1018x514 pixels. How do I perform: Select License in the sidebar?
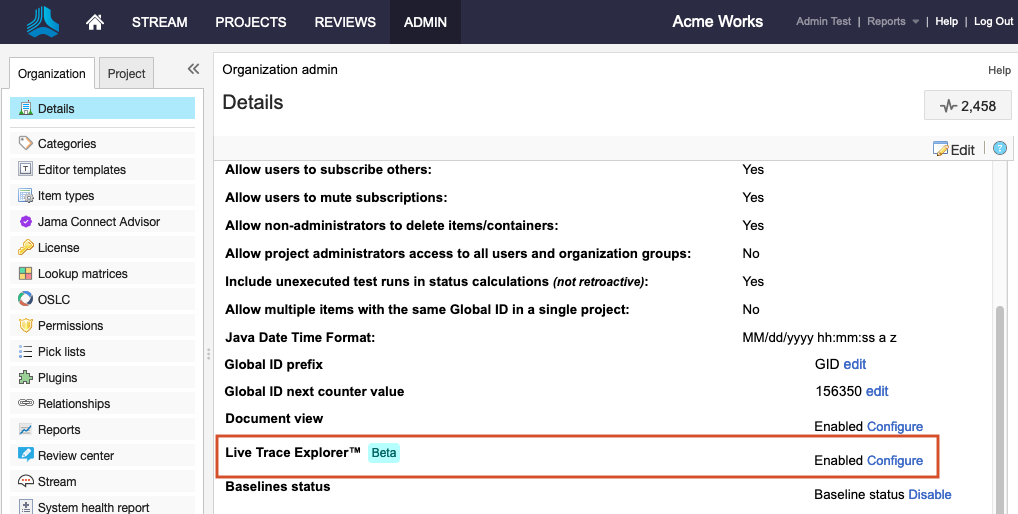103,247
